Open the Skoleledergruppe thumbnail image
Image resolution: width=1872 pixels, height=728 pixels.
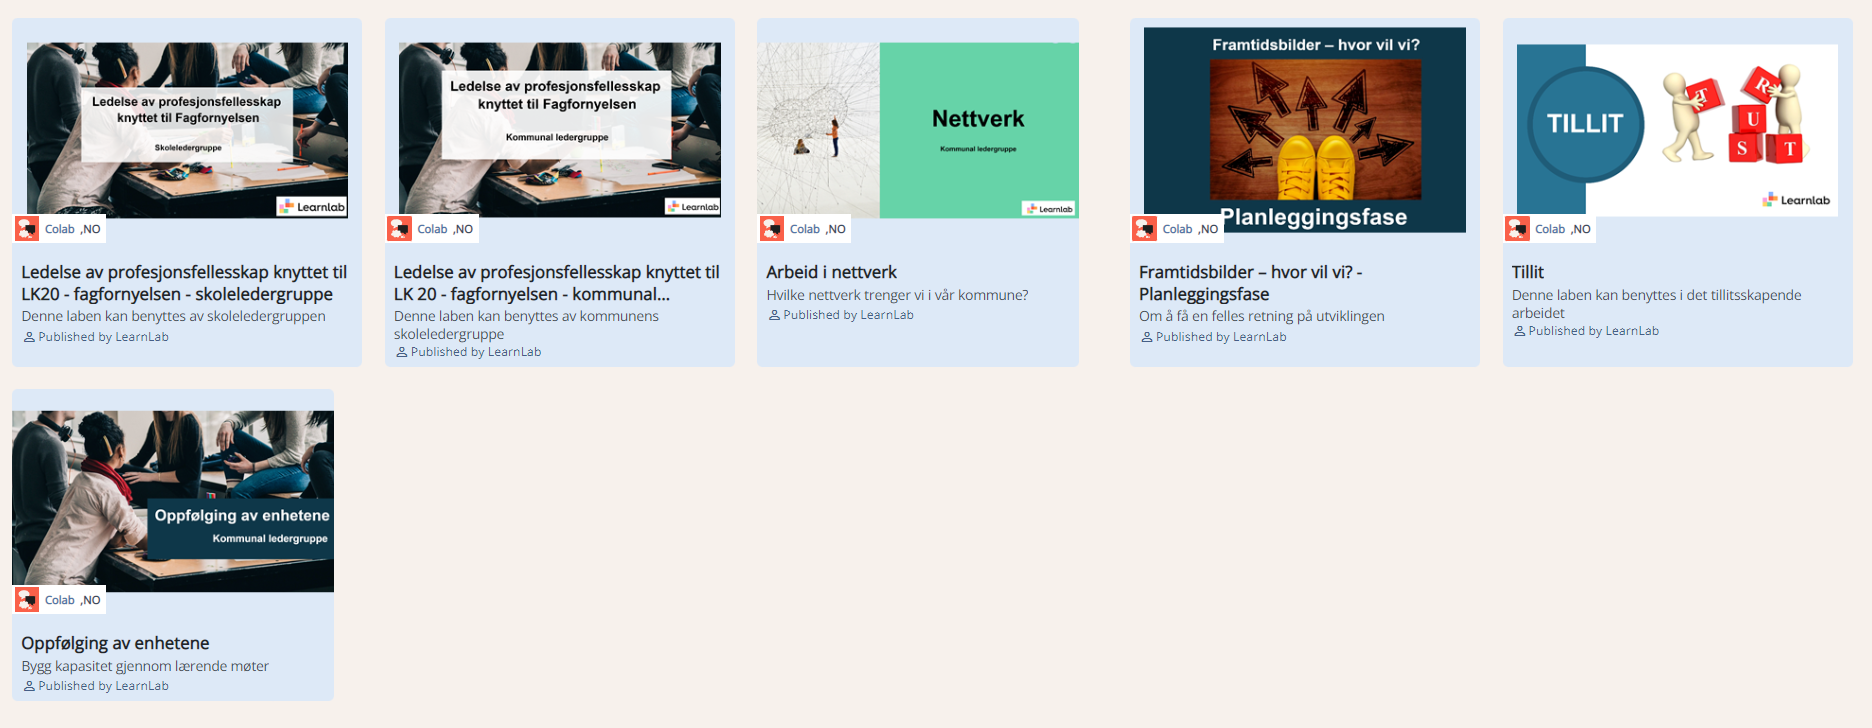point(187,130)
